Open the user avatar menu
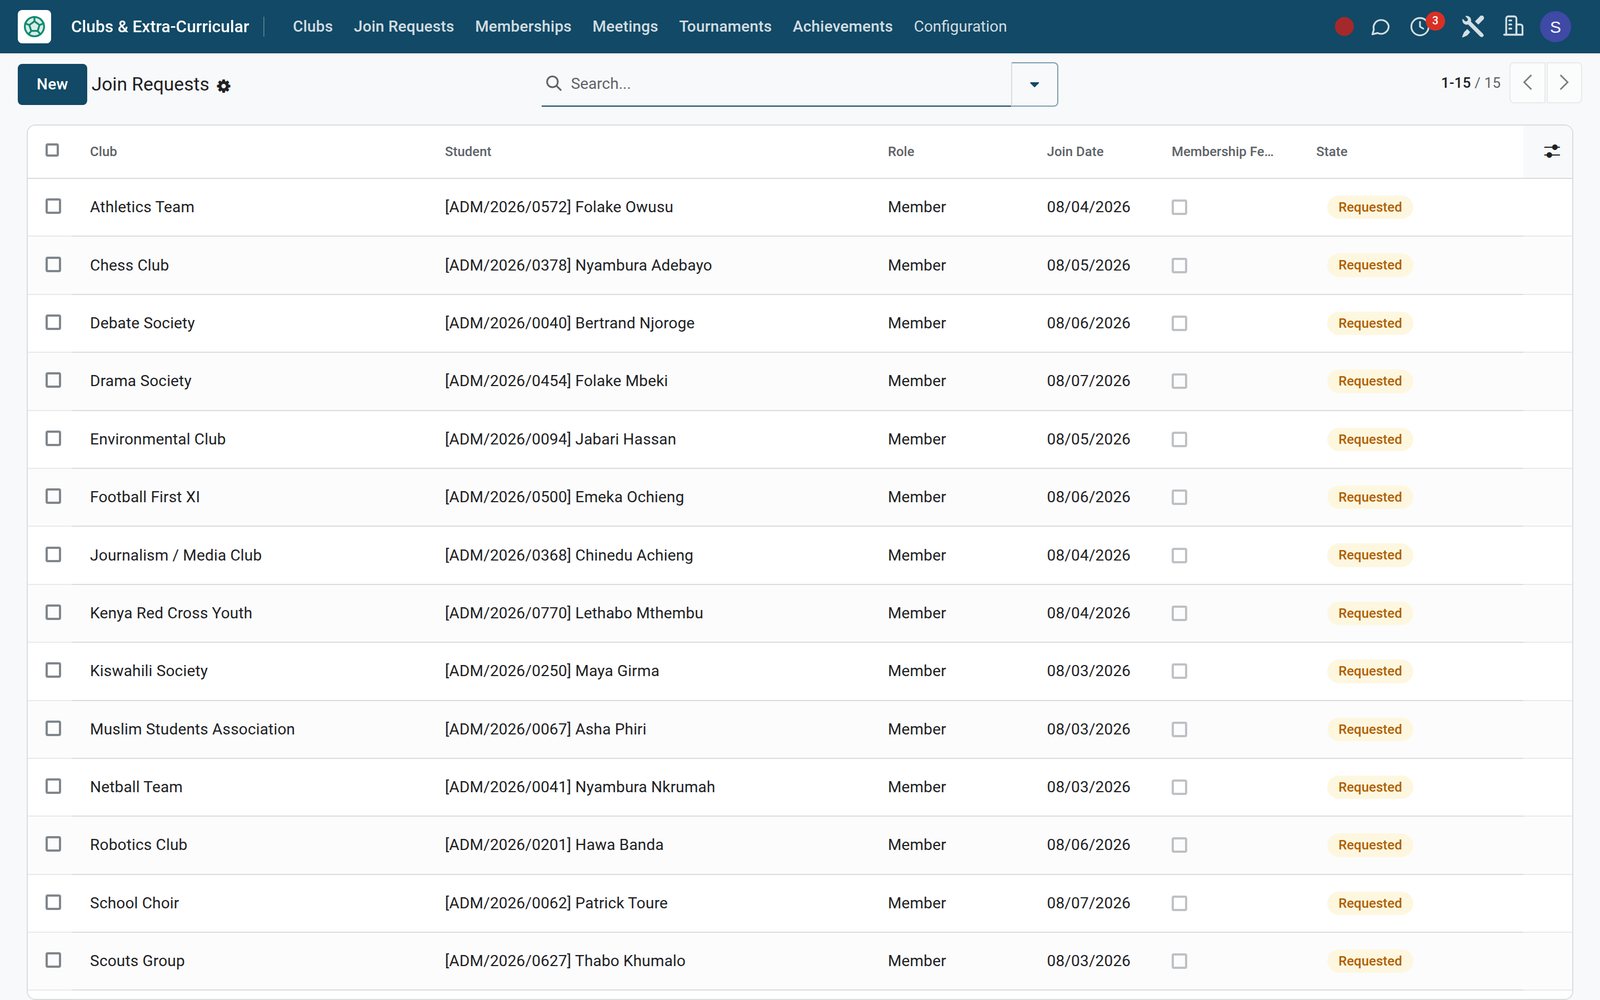The height and width of the screenshot is (1000, 1600). click(x=1555, y=27)
